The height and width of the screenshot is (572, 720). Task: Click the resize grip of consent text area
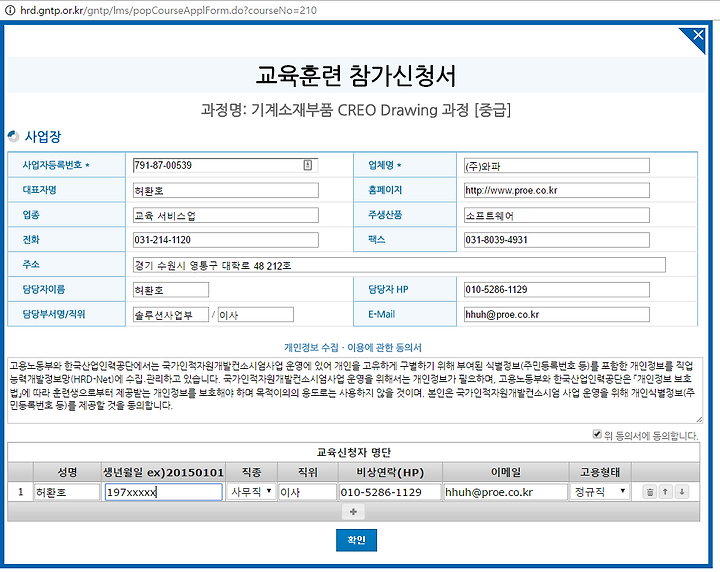coord(699,420)
